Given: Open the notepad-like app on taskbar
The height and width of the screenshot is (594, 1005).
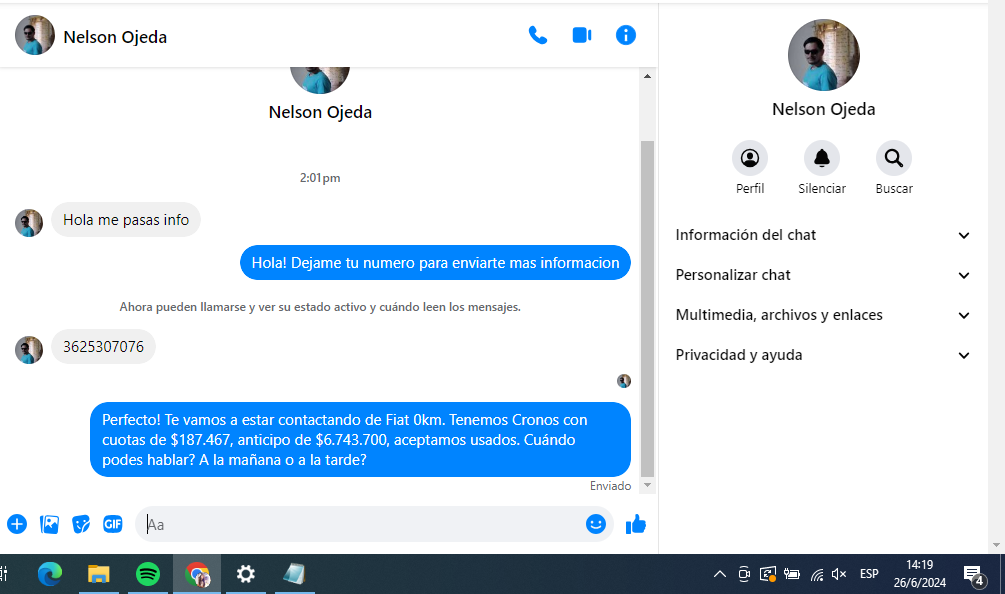Looking at the screenshot, I should (295, 574).
